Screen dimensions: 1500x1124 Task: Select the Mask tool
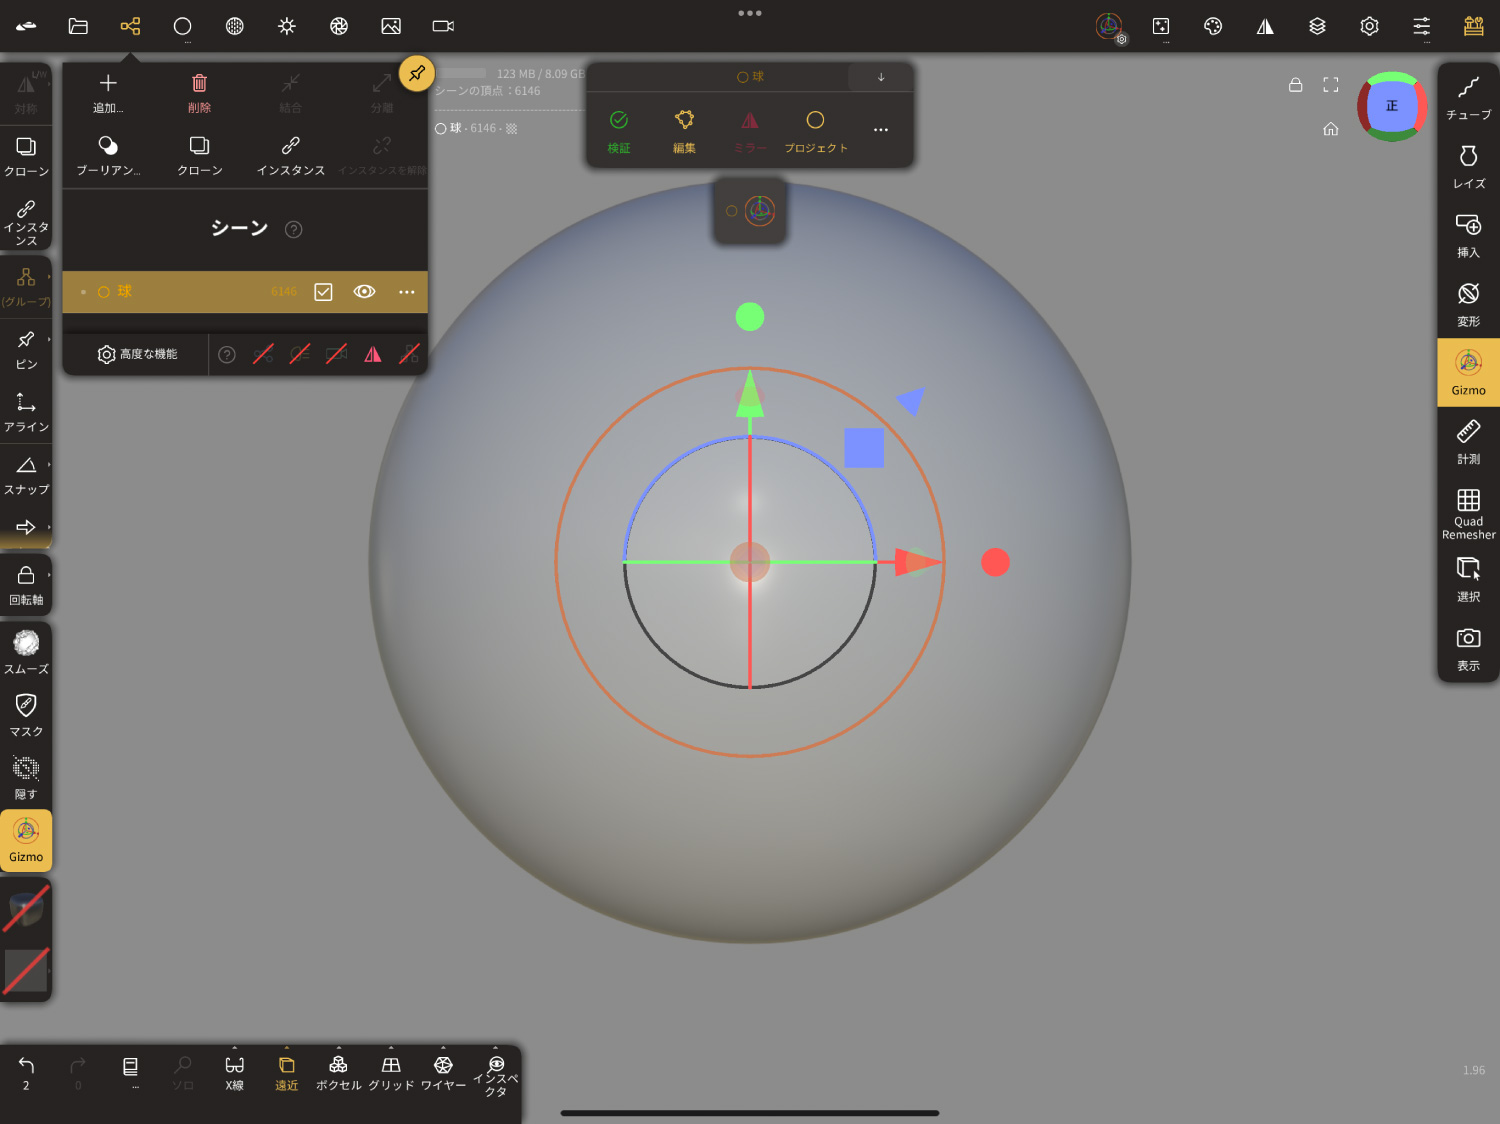pos(26,714)
